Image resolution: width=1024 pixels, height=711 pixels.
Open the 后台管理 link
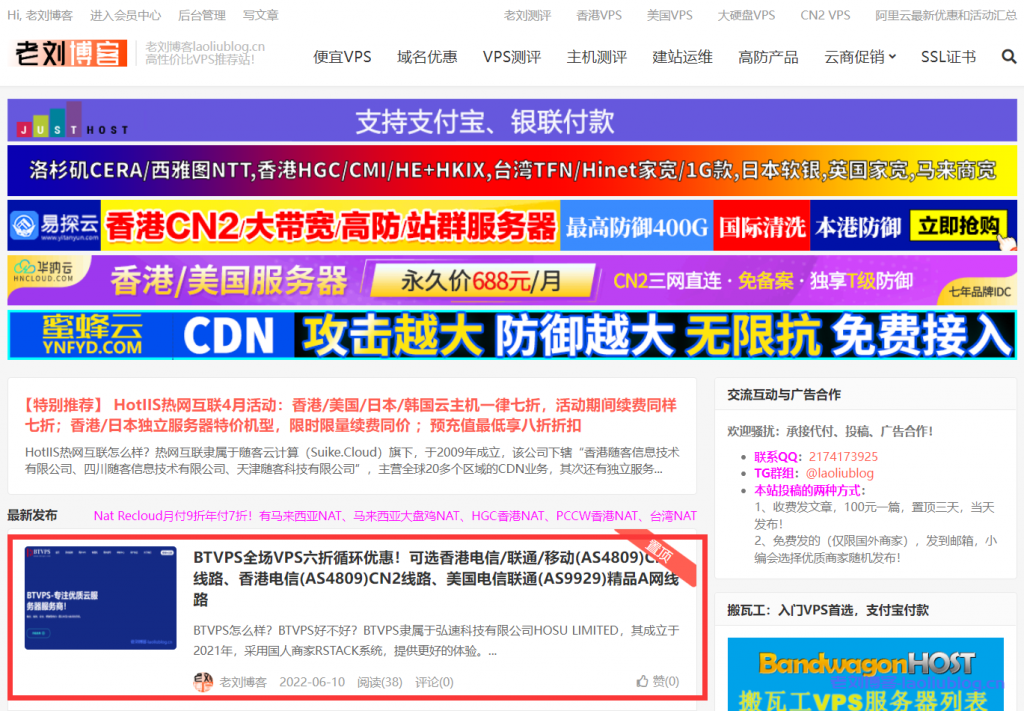[x=201, y=15]
